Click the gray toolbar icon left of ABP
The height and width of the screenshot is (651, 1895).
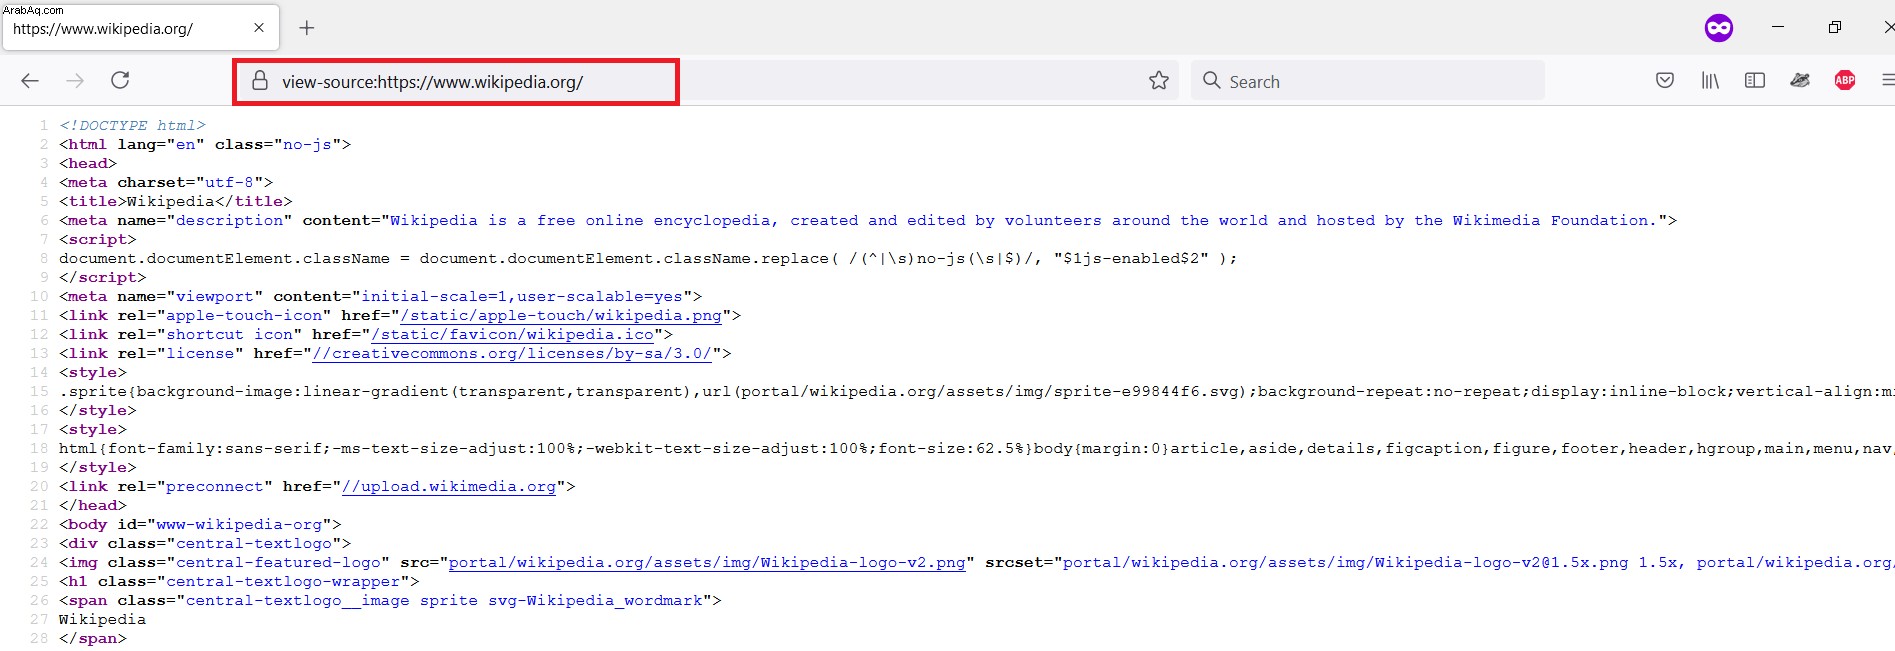(1800, 80)
